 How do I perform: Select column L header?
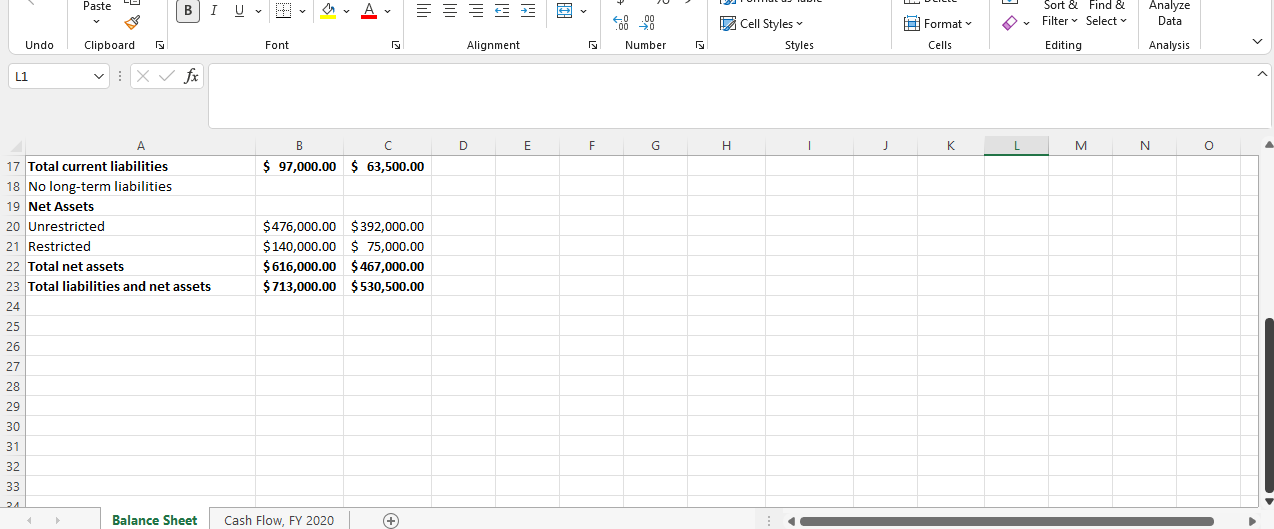[1016, 146]
